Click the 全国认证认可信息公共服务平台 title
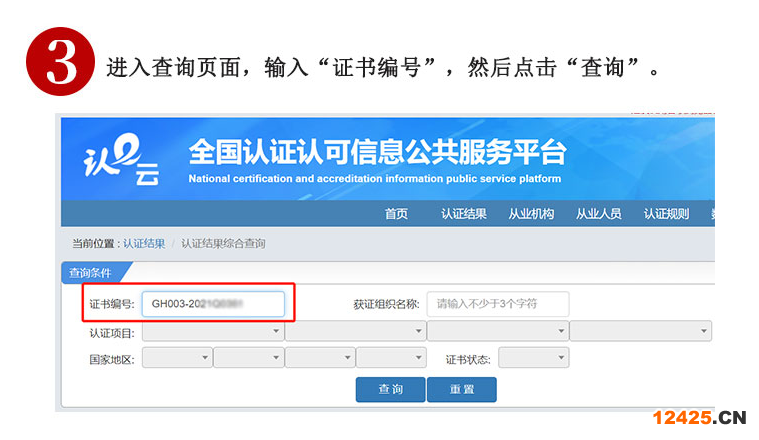Viewport: 759px width, 440px height. tap(377, 152)
